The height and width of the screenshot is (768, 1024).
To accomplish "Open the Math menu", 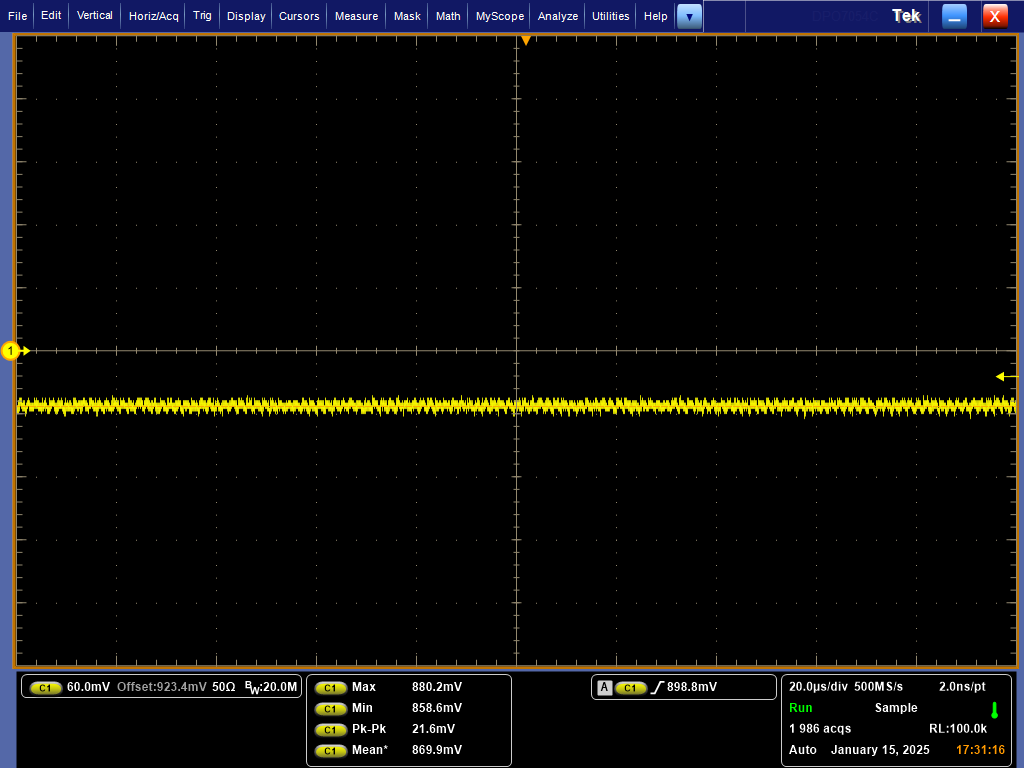I will point(448,16).
